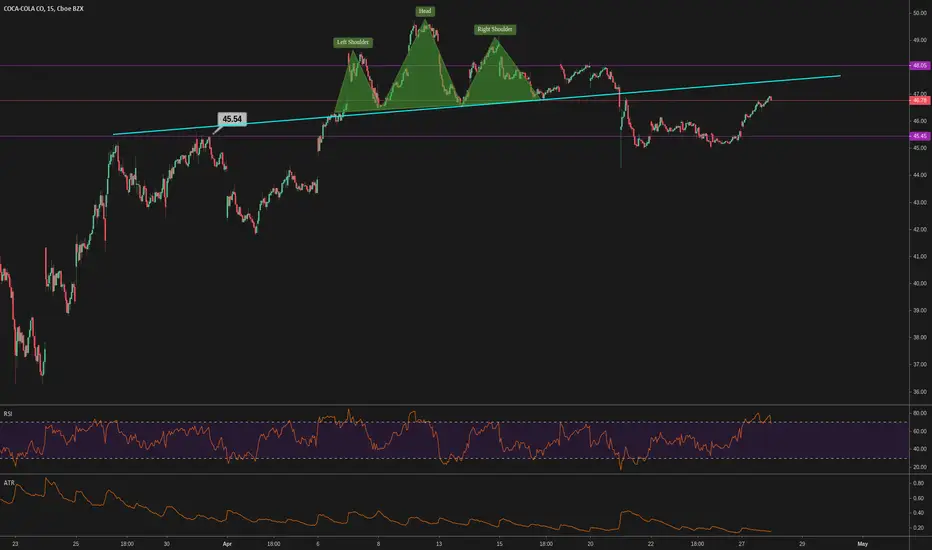Click date 30 on time axis

[166, 543]
